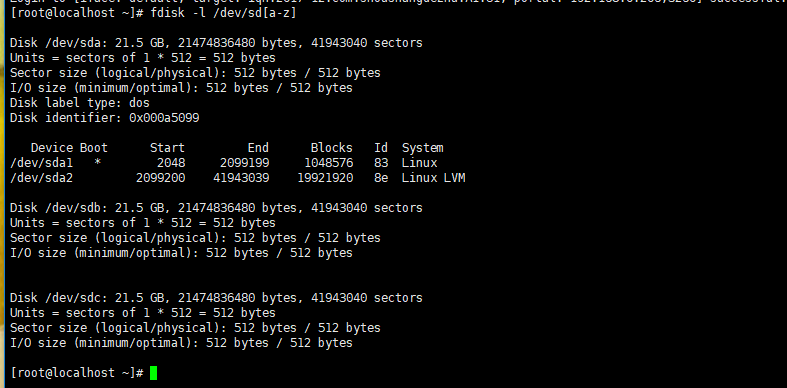Image resolution: width=787 pixels, height=388 pixels.
Task: Click the 41943039 end sector value
Action: click(x=241, y=178)
